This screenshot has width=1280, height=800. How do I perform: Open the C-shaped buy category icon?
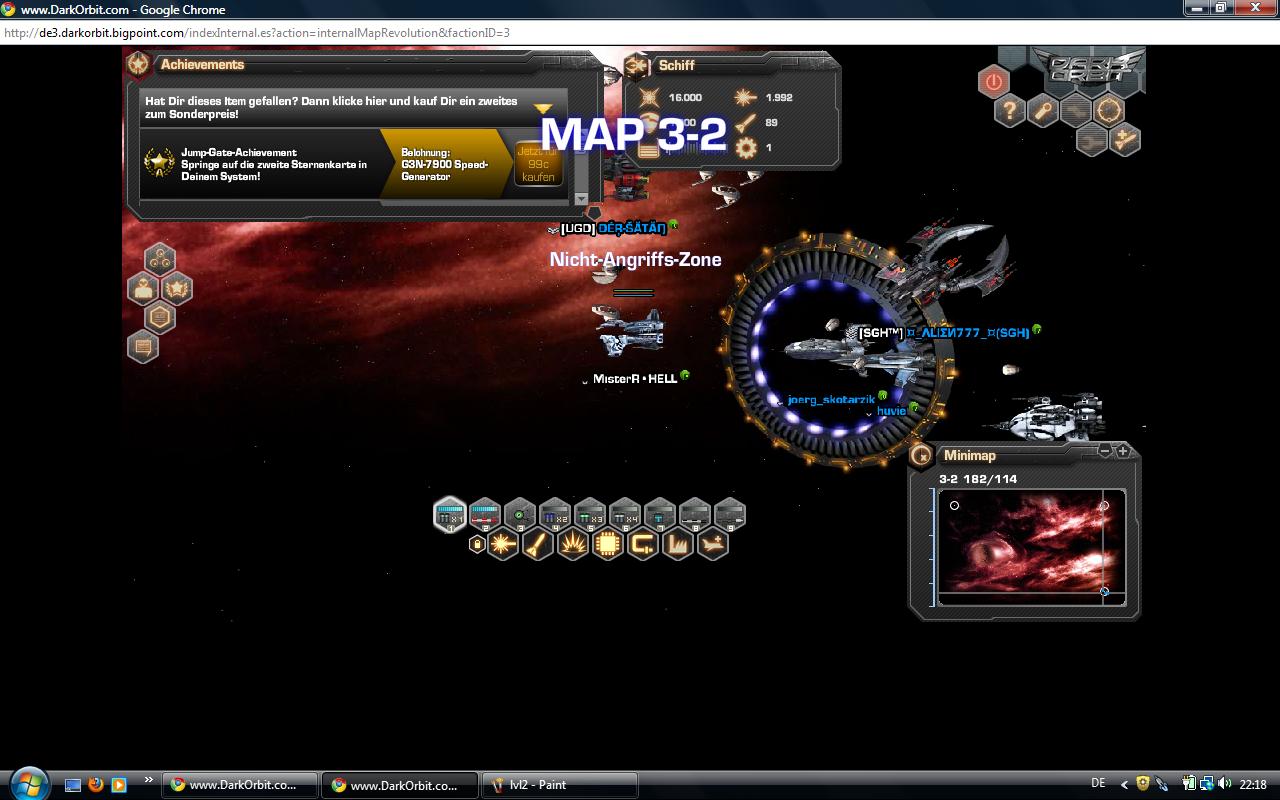(x=643, y=544)
